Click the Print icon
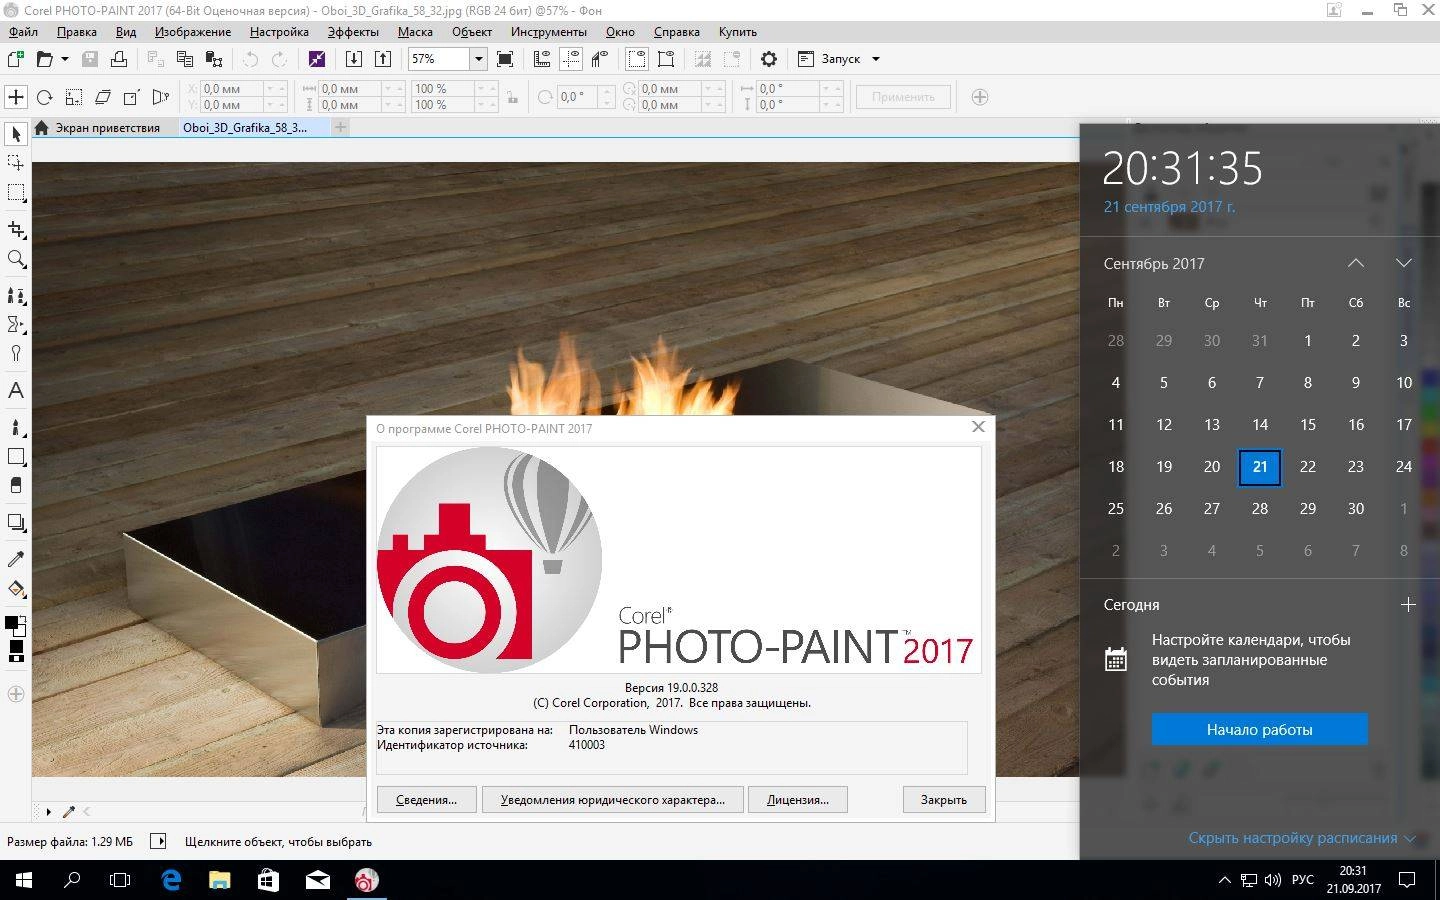1440x900 pixels. (x=119, y=59)
